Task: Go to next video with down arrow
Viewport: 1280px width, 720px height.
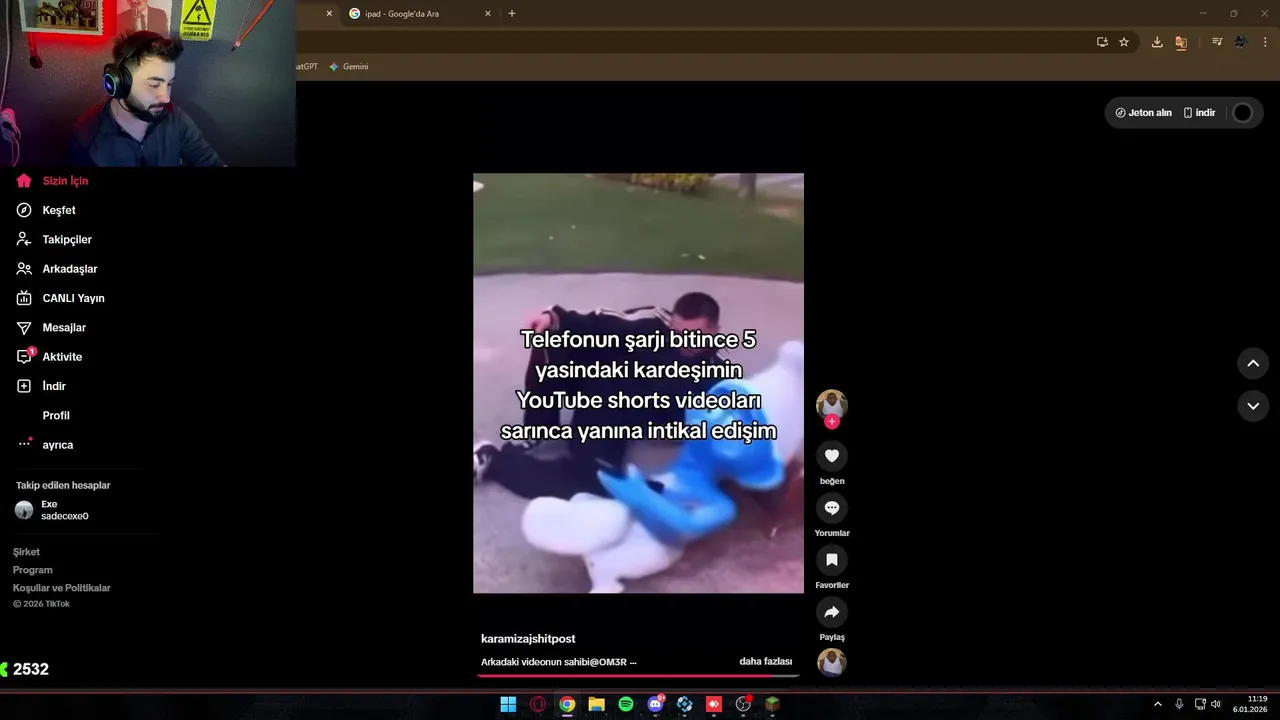Action: [1253, 406]
